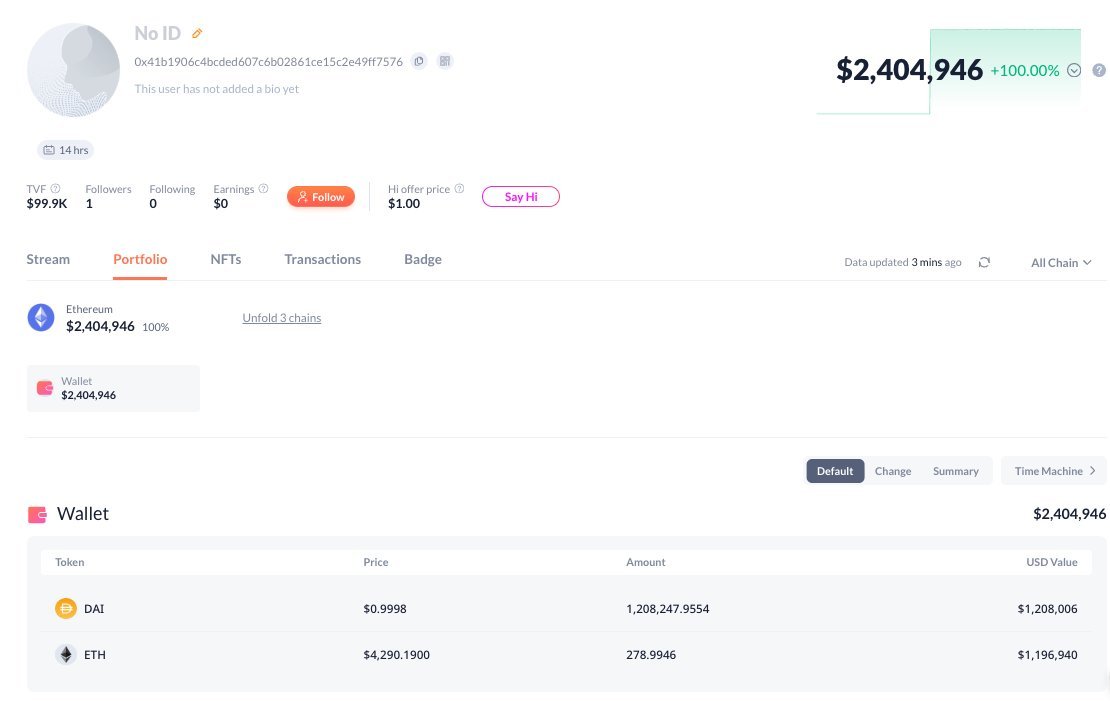The height and width of the screenshot is (701, 1110).
Task: Open the All Chain dropdown
Action: [x=1060, y=262]
